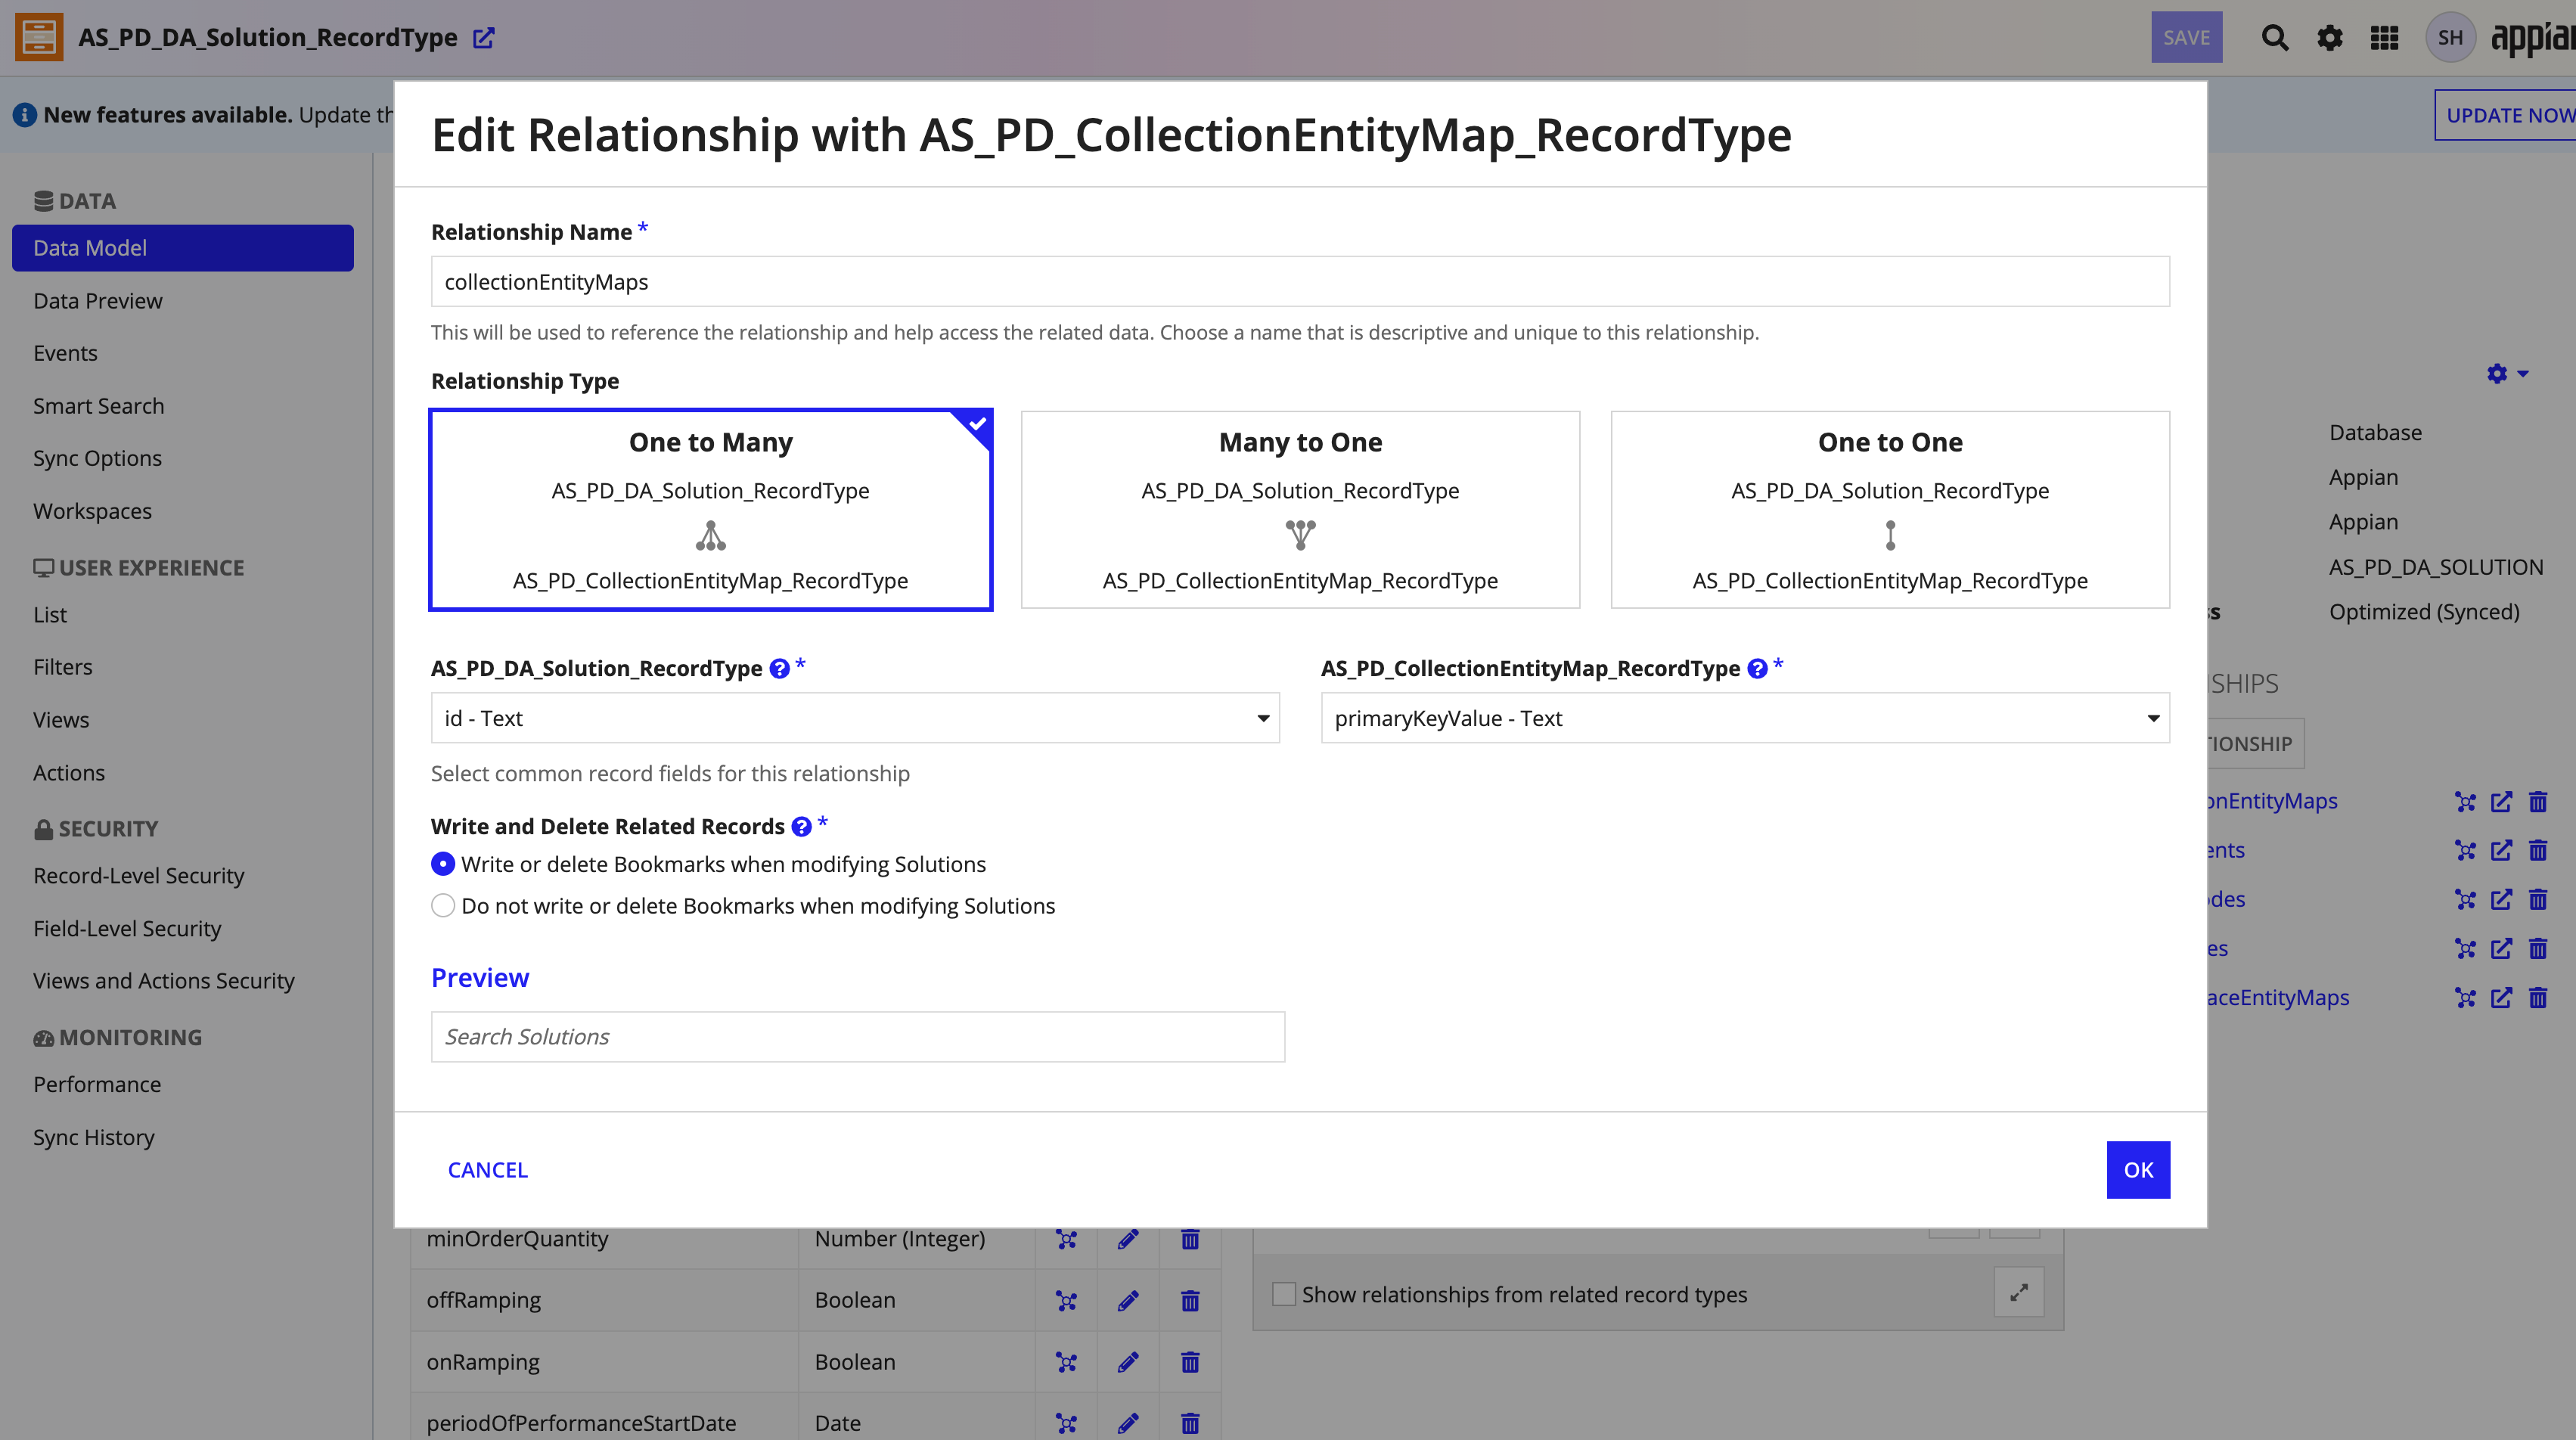This screenshot has width=2576, height=1440.
Task: Open Smart Search in the sidebar
Action: [x=98, y=406]
